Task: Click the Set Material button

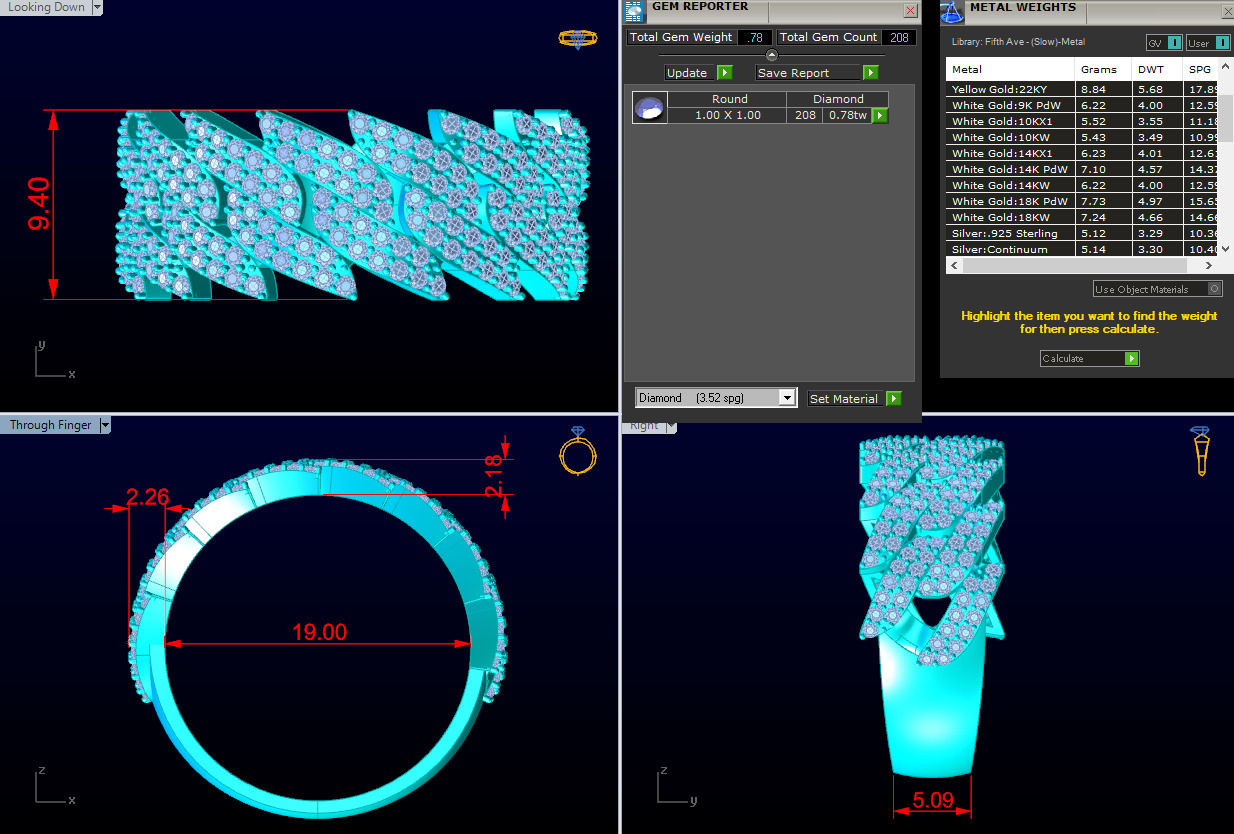Action: click(846, 399)
